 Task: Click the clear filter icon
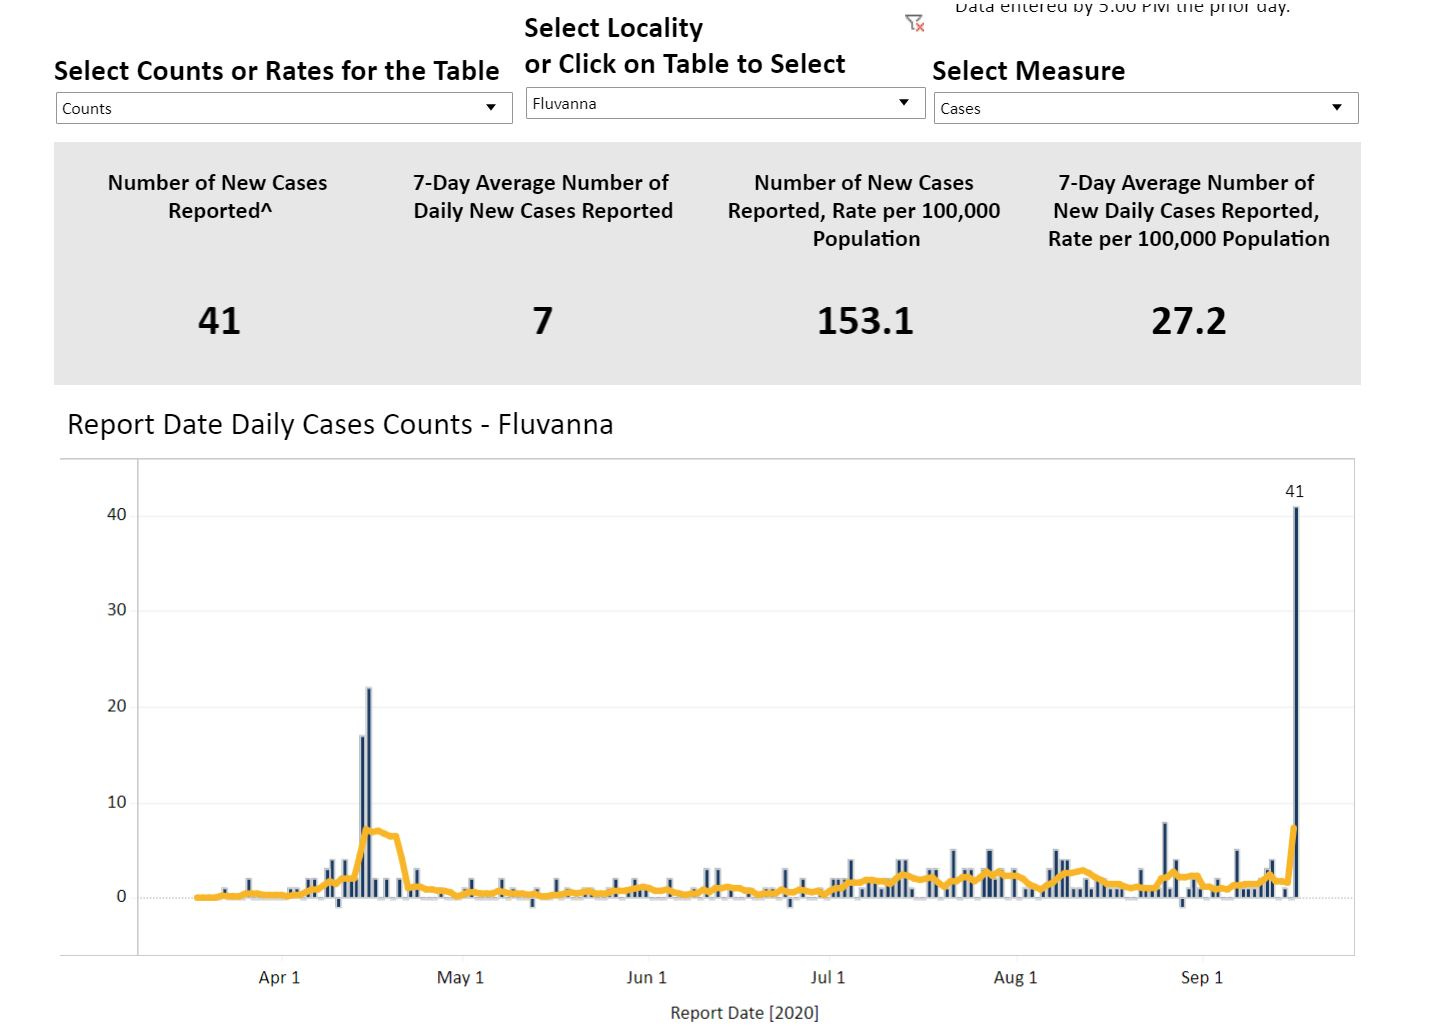[914, 23]
